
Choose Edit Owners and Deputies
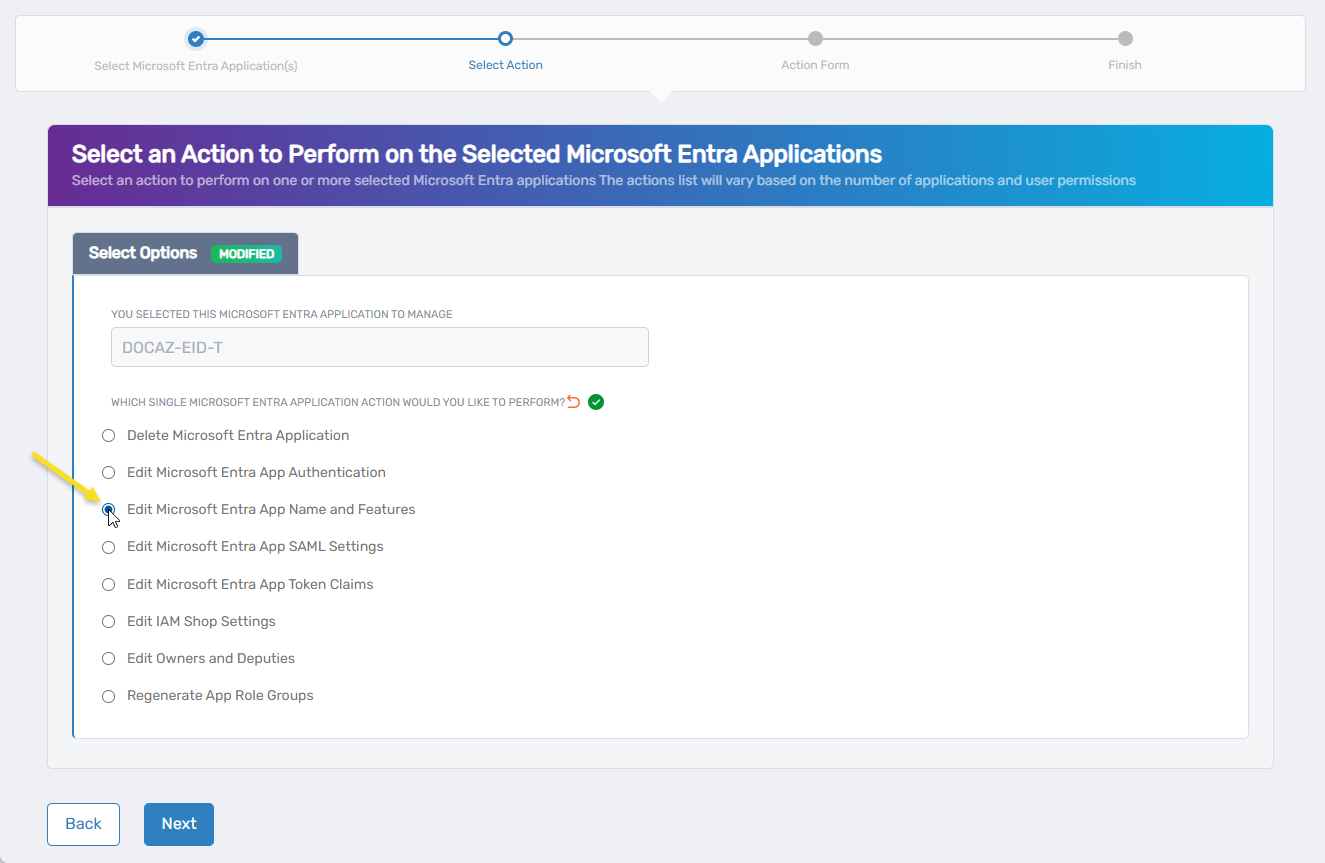[x=108, y=658]
